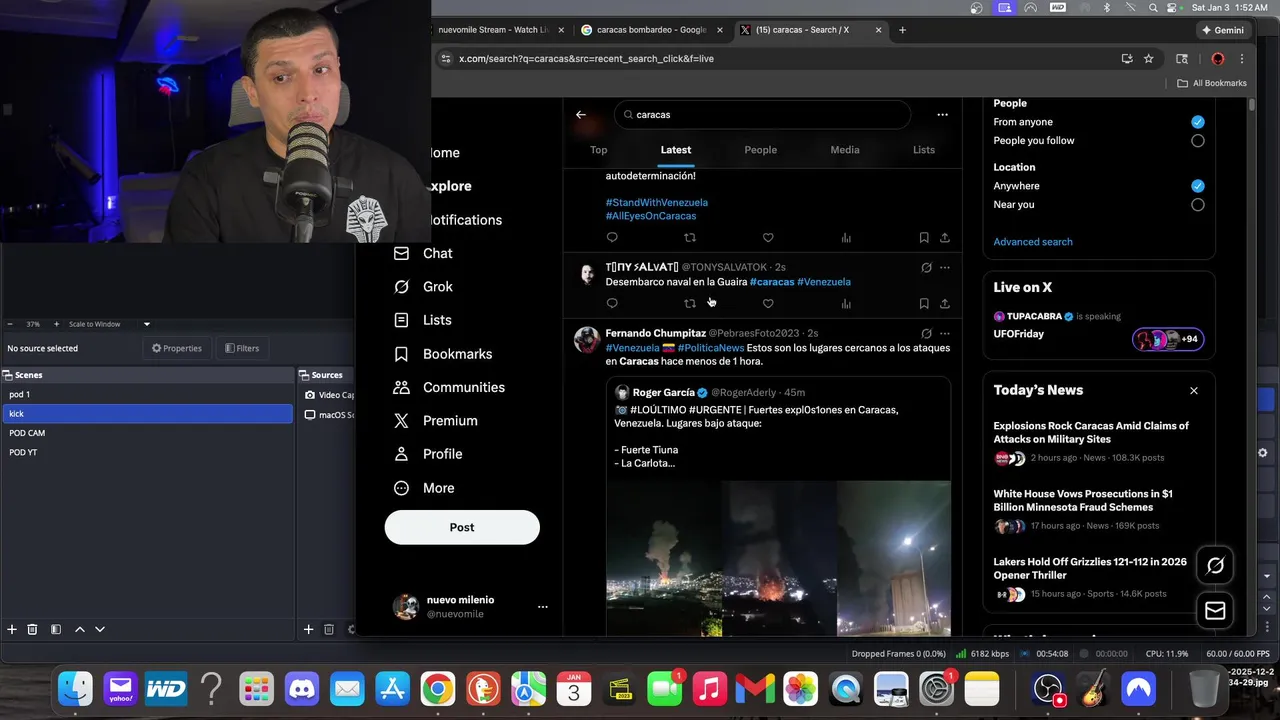Move scene down in OBS
Screen dimensions: 1280x720
coord(100,629)
